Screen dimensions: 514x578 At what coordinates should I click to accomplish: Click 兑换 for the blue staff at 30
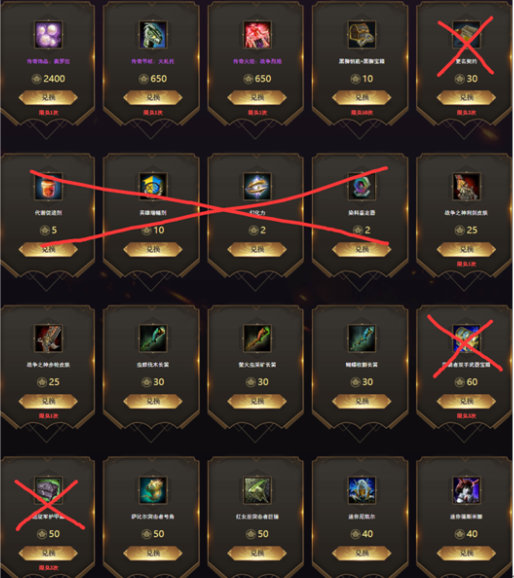[362, 401]
